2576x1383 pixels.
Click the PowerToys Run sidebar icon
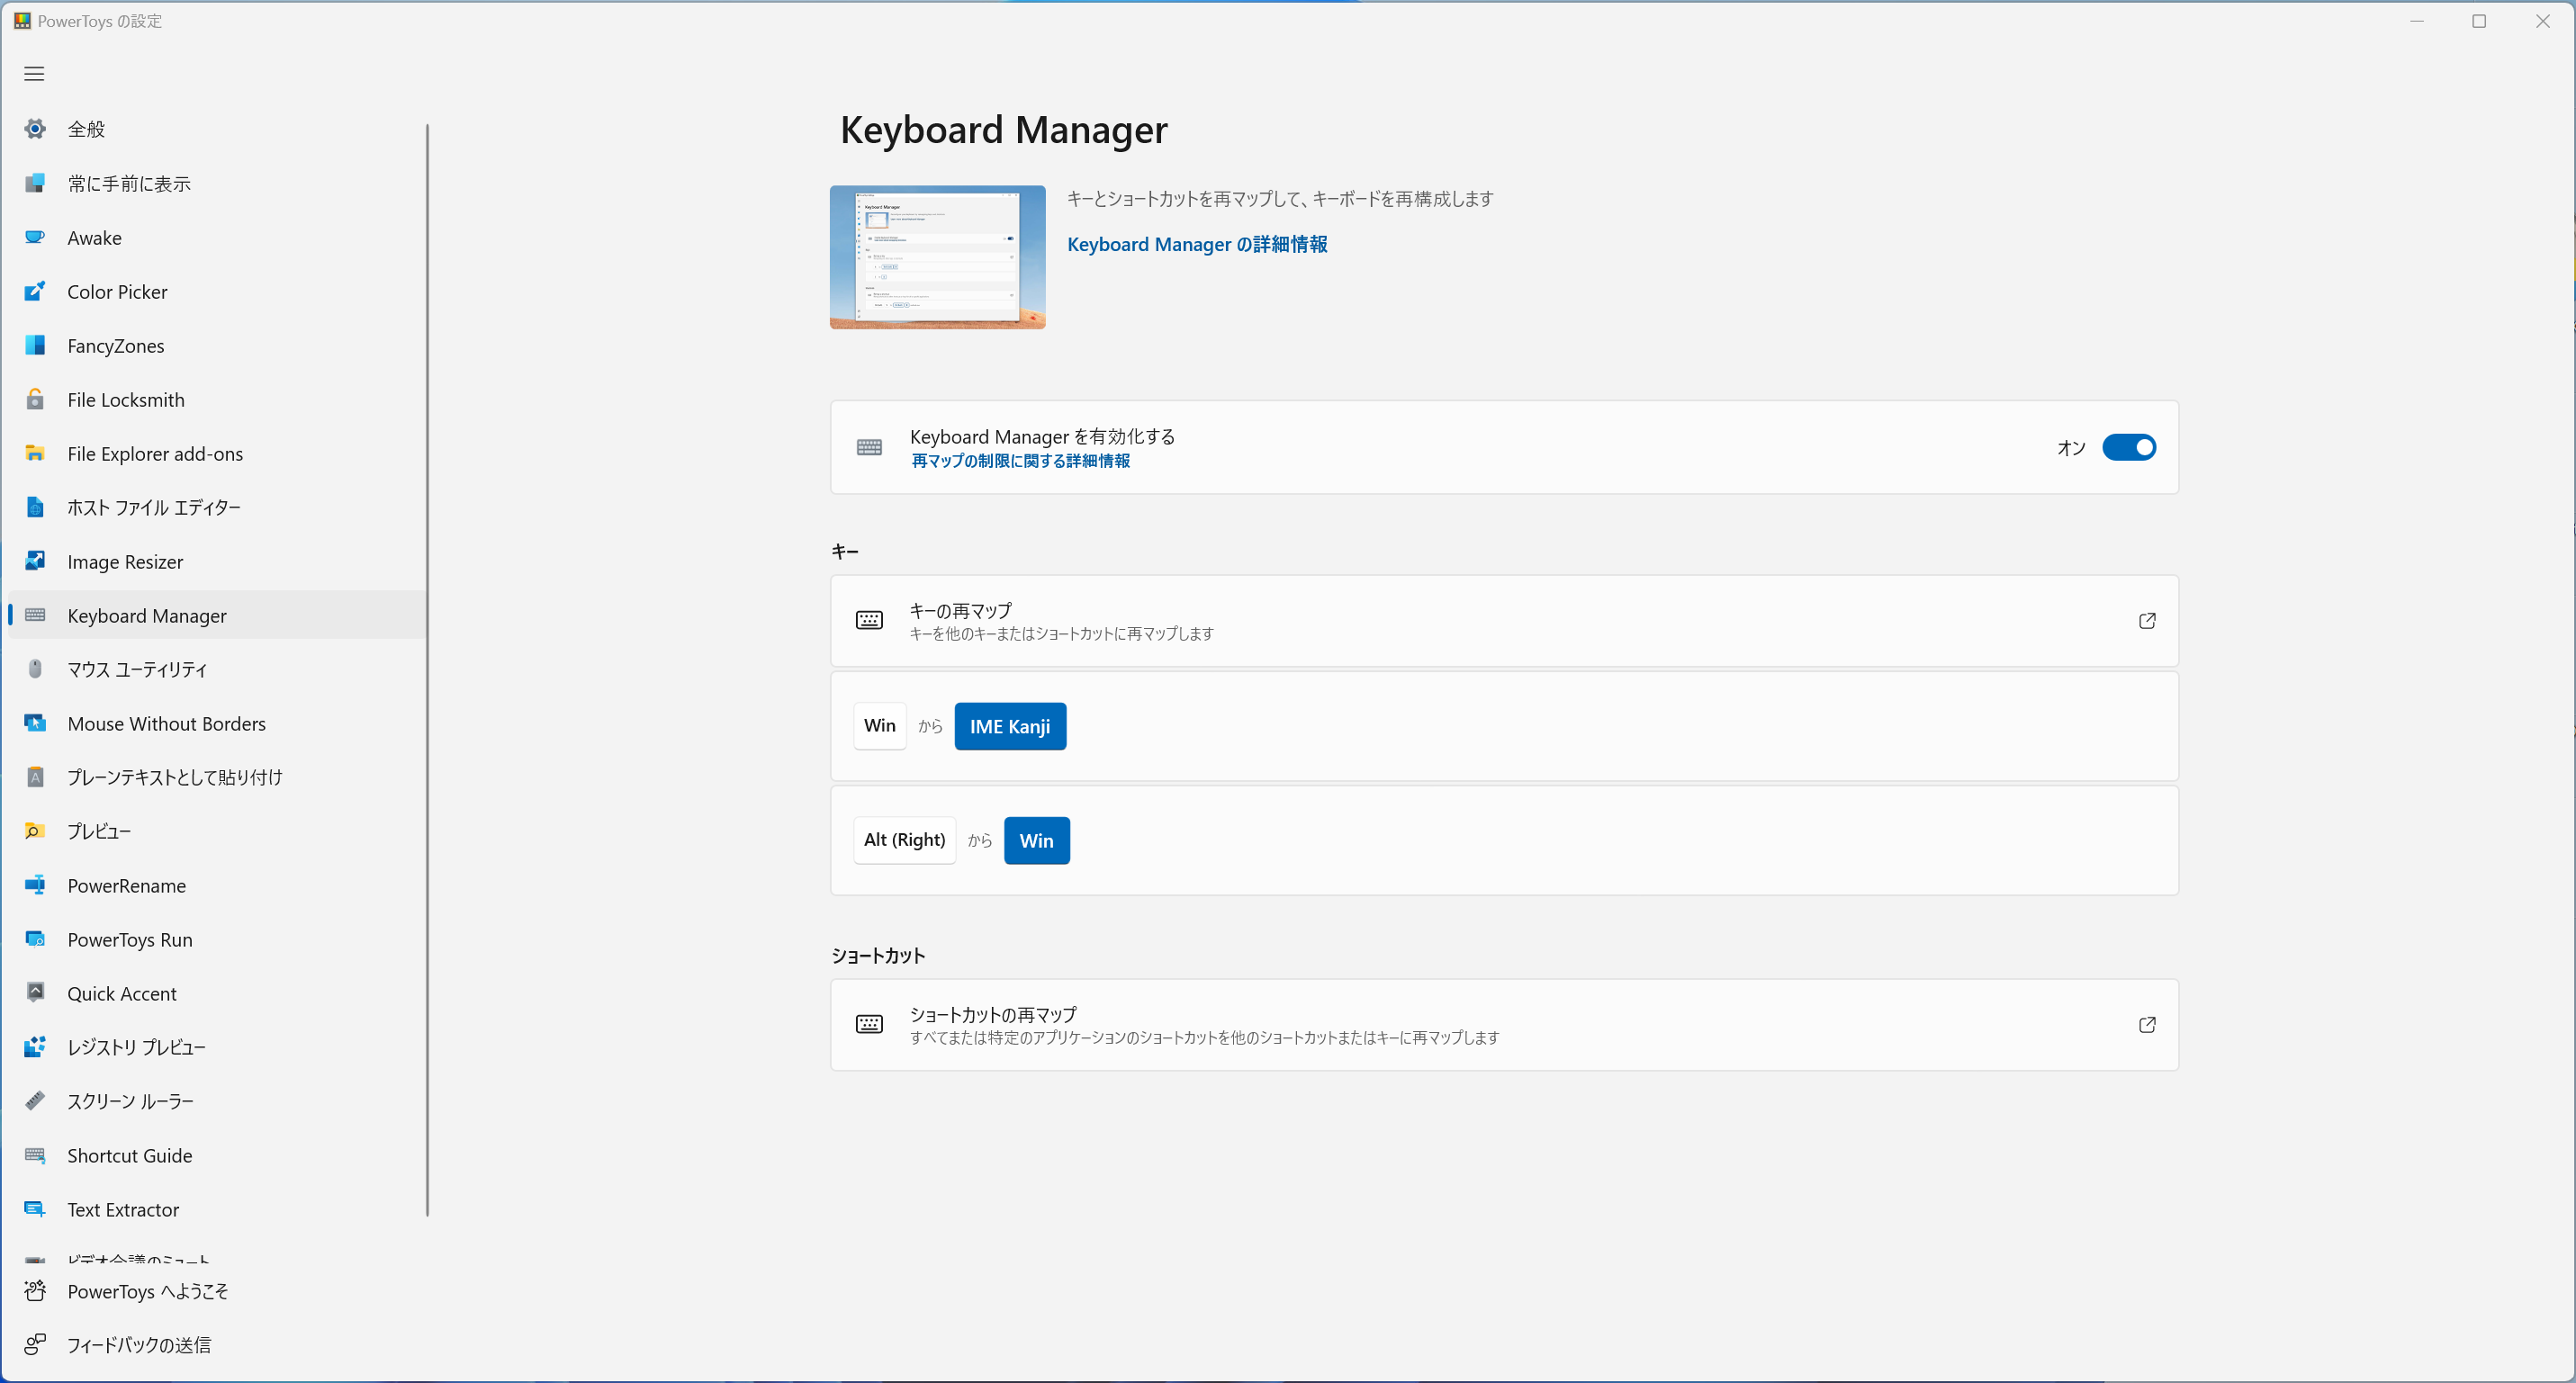tap(35, 939)
